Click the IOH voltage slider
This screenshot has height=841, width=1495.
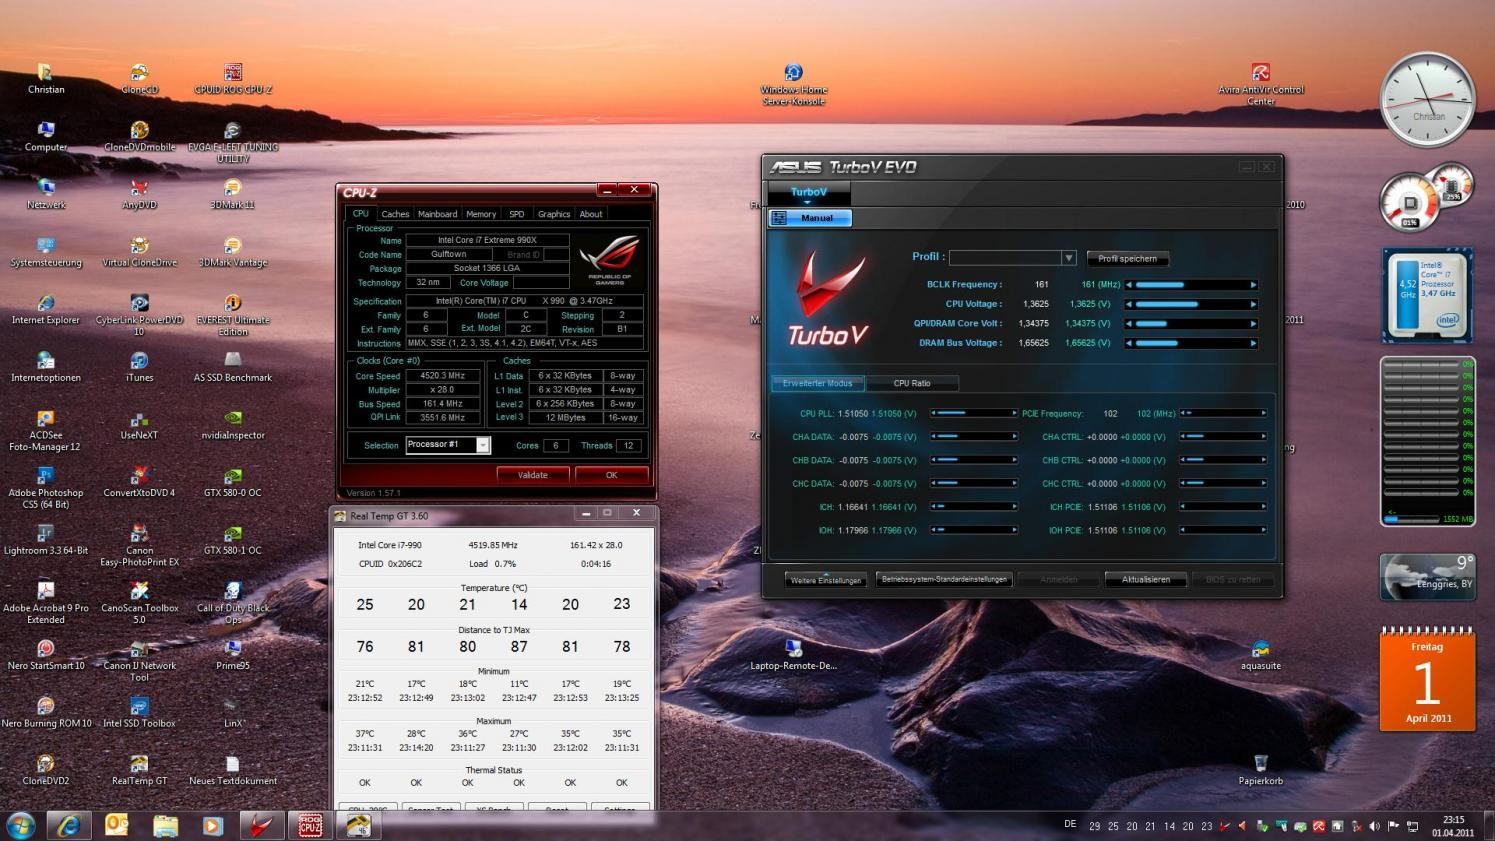click(974, 530)
